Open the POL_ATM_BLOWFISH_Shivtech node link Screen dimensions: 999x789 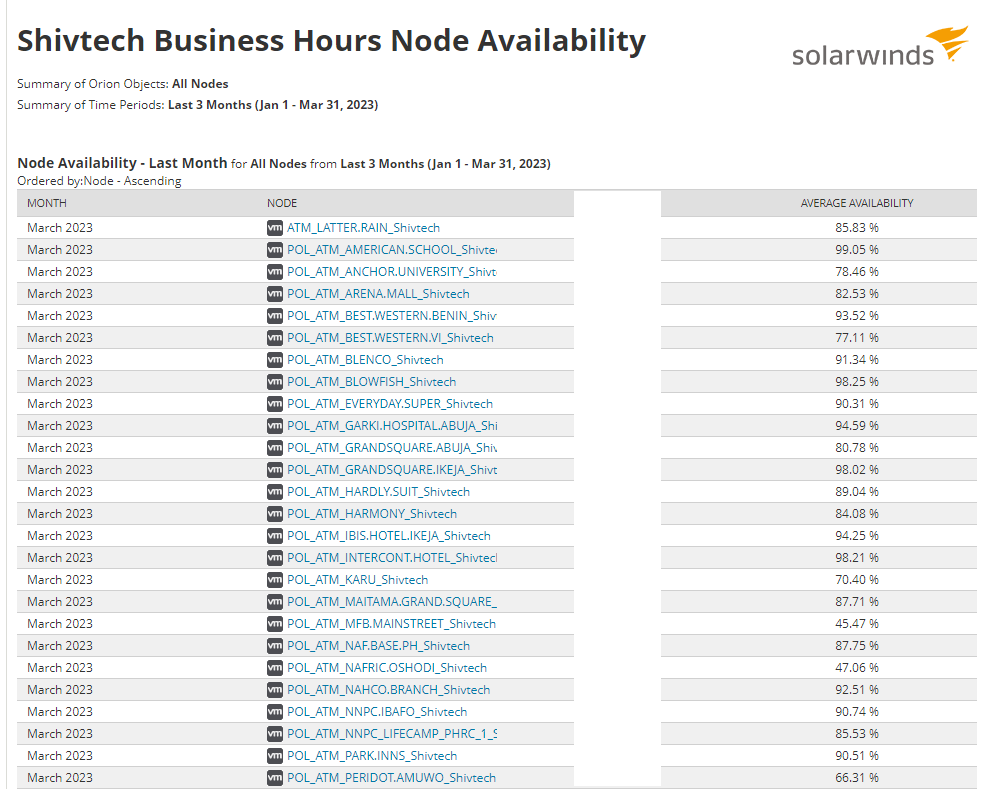[x=371, y=382]
